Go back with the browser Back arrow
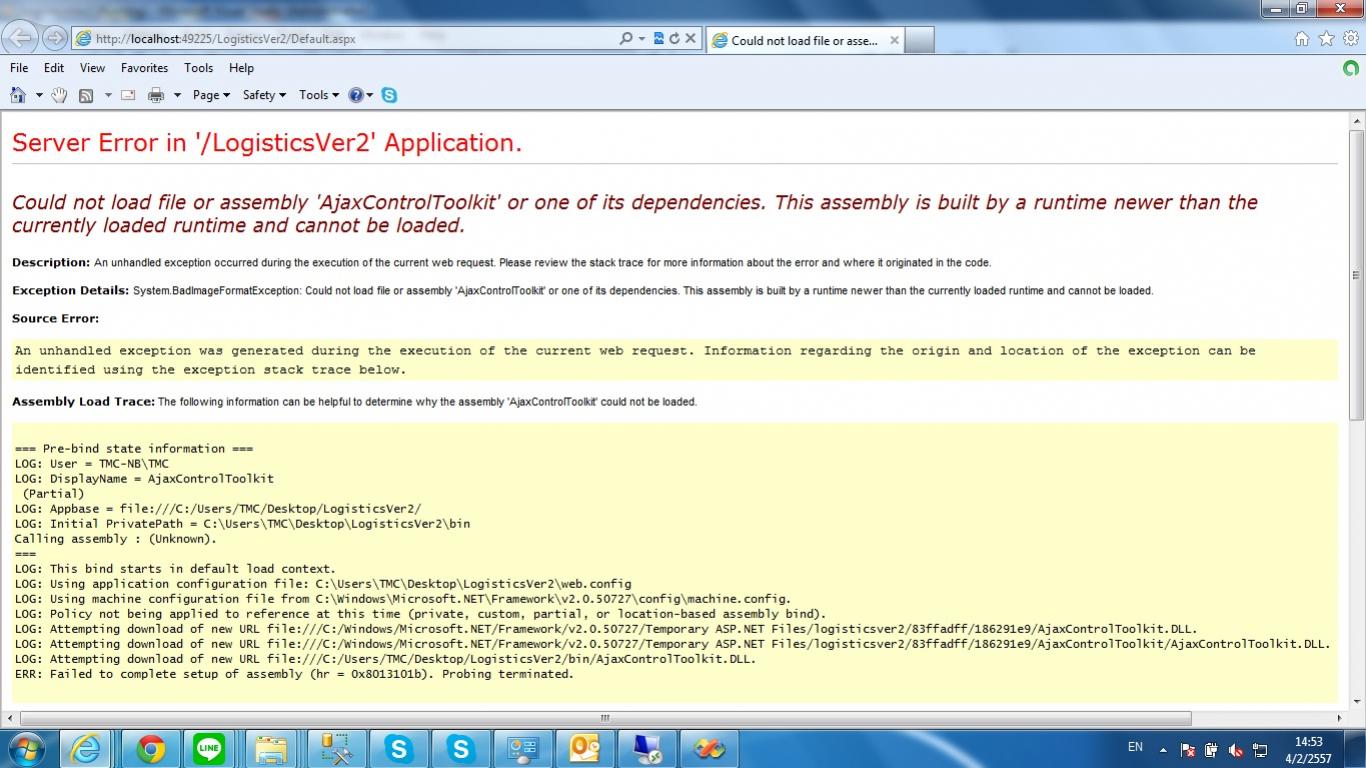Image resolution: width=1366 pixels, height=768 pixels. 21,38
